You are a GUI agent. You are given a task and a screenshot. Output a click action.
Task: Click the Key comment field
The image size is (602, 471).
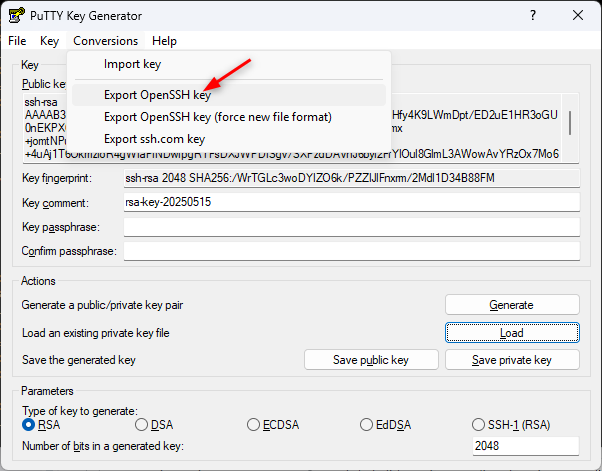click(352, 202)
